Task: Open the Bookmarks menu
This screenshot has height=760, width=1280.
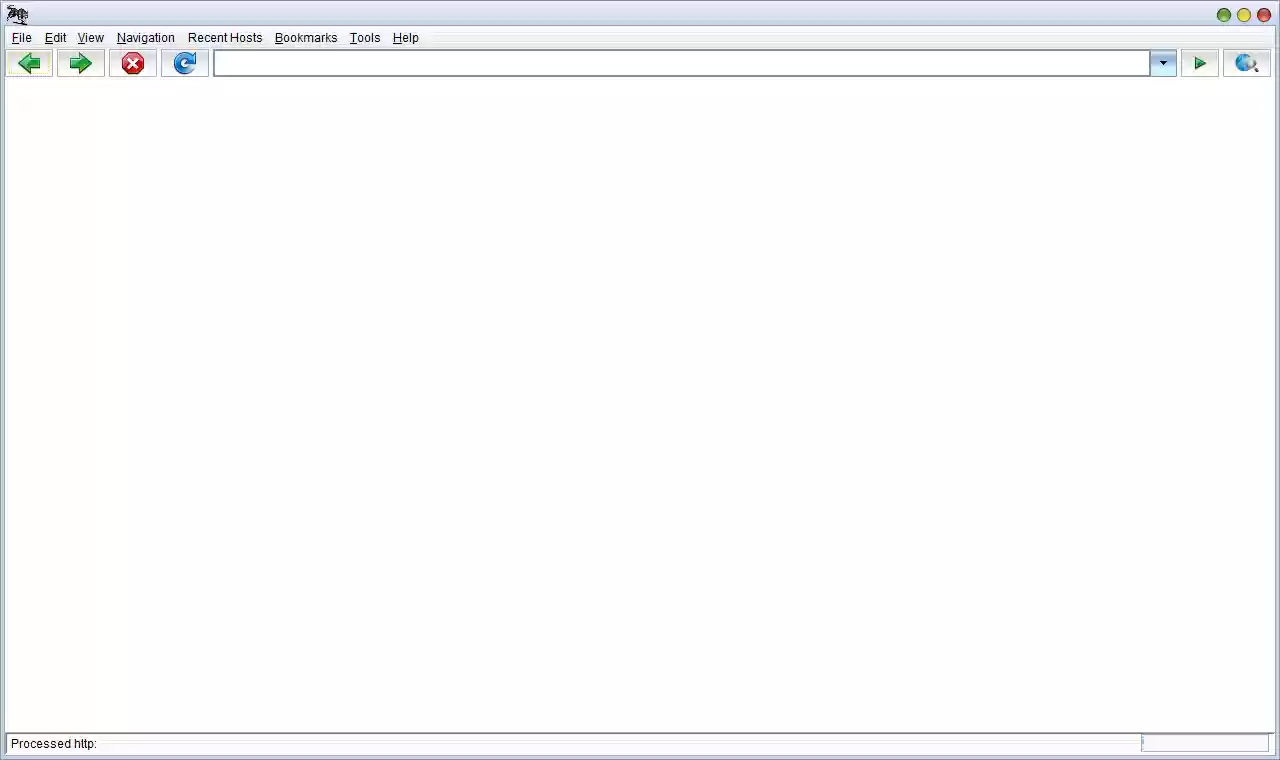Action: click(306, 37)
